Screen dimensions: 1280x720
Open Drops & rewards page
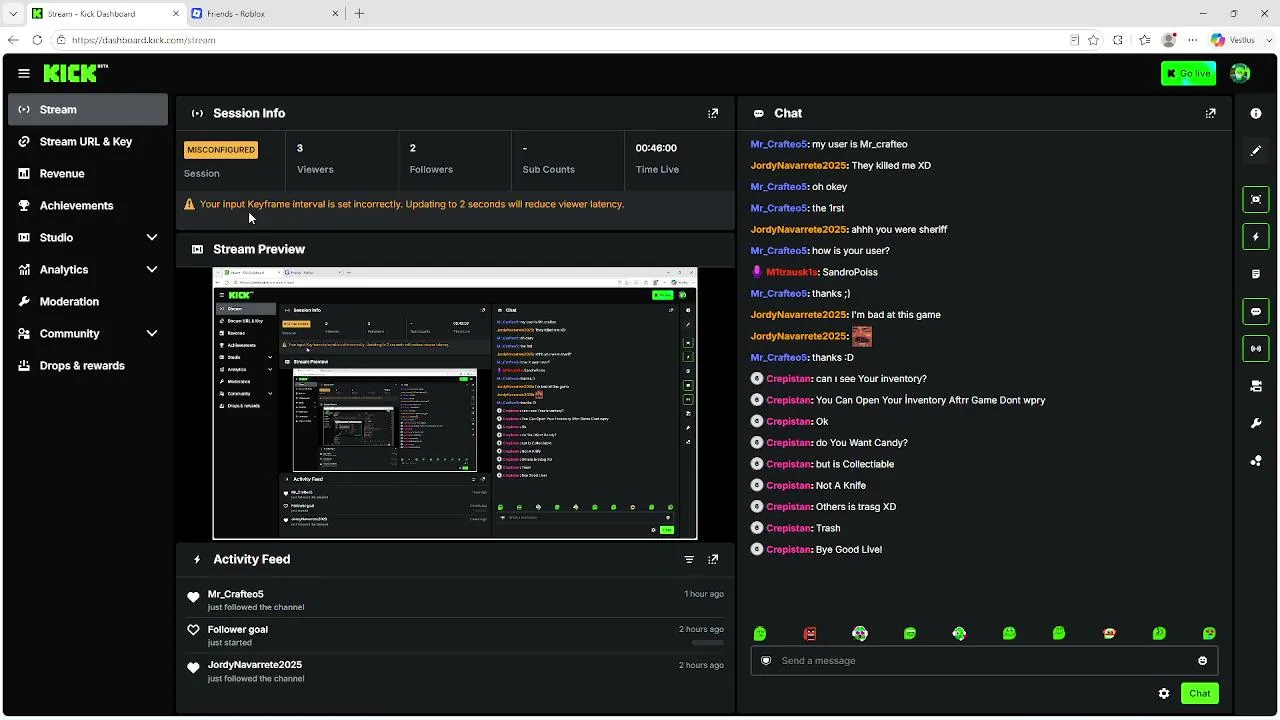(88, 366)
